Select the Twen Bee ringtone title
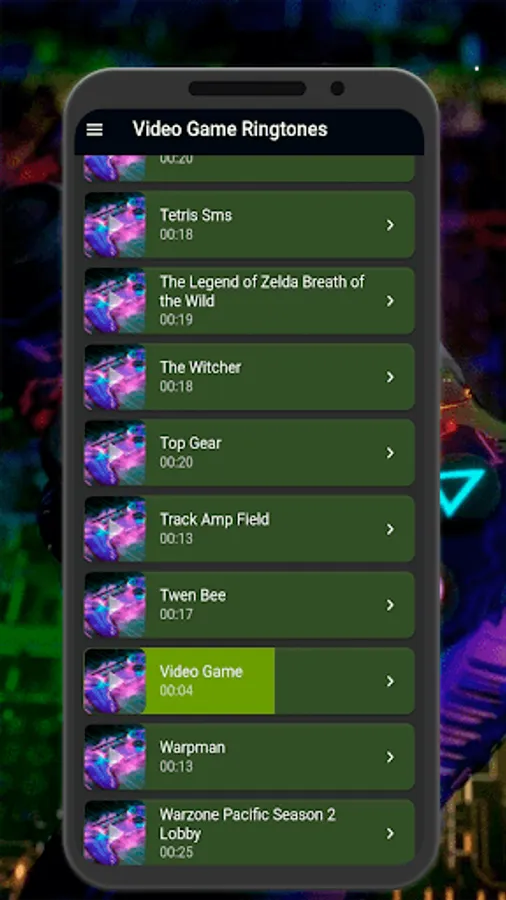Image resolution: width=506 pixels, height=900 pixels. point(193,596)
